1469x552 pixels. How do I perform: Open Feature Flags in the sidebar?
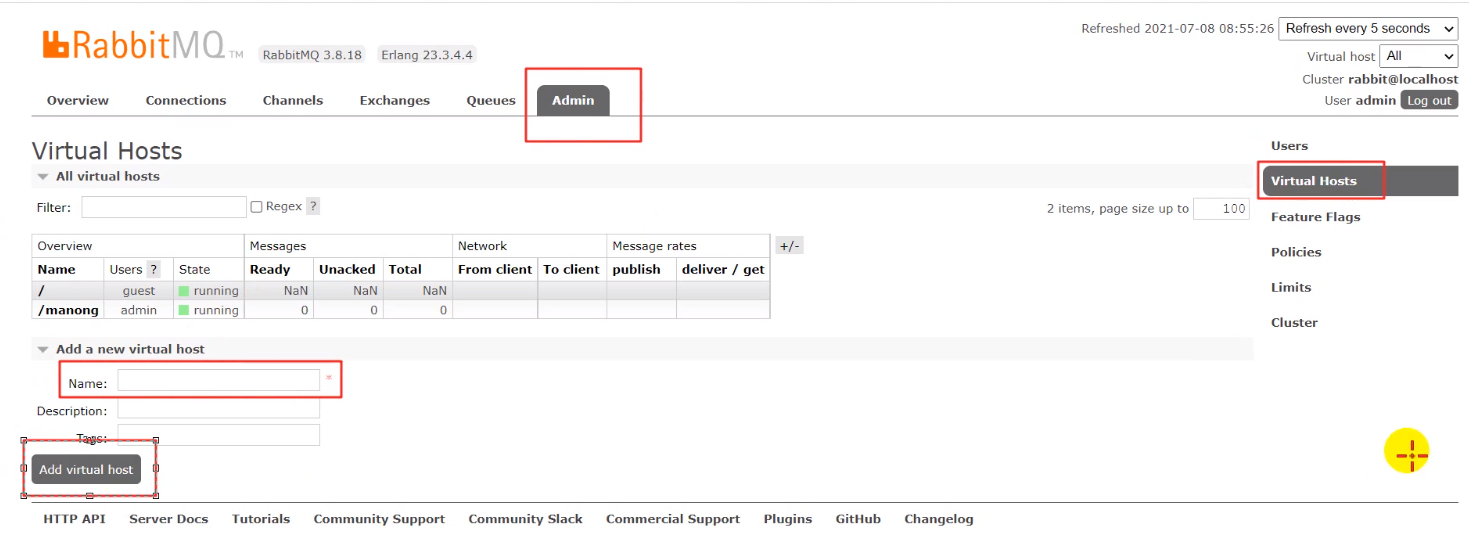[1315, 217]
